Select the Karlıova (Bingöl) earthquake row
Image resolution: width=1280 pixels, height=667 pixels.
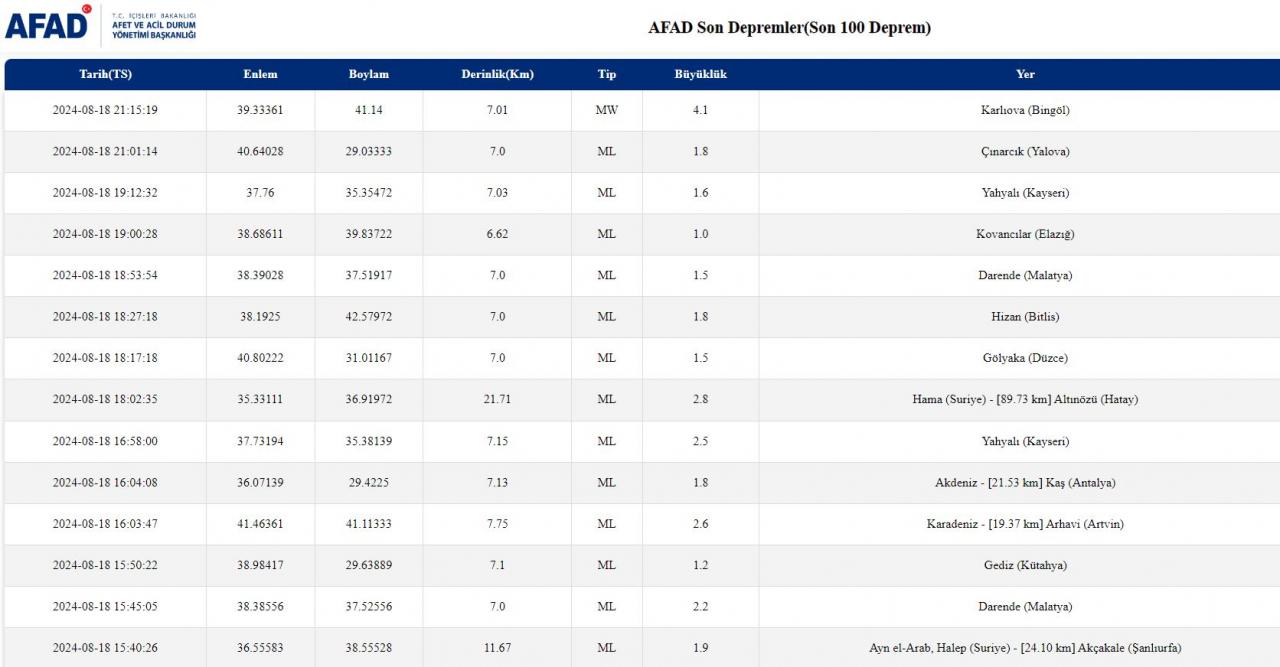click(x=642, y=110)
